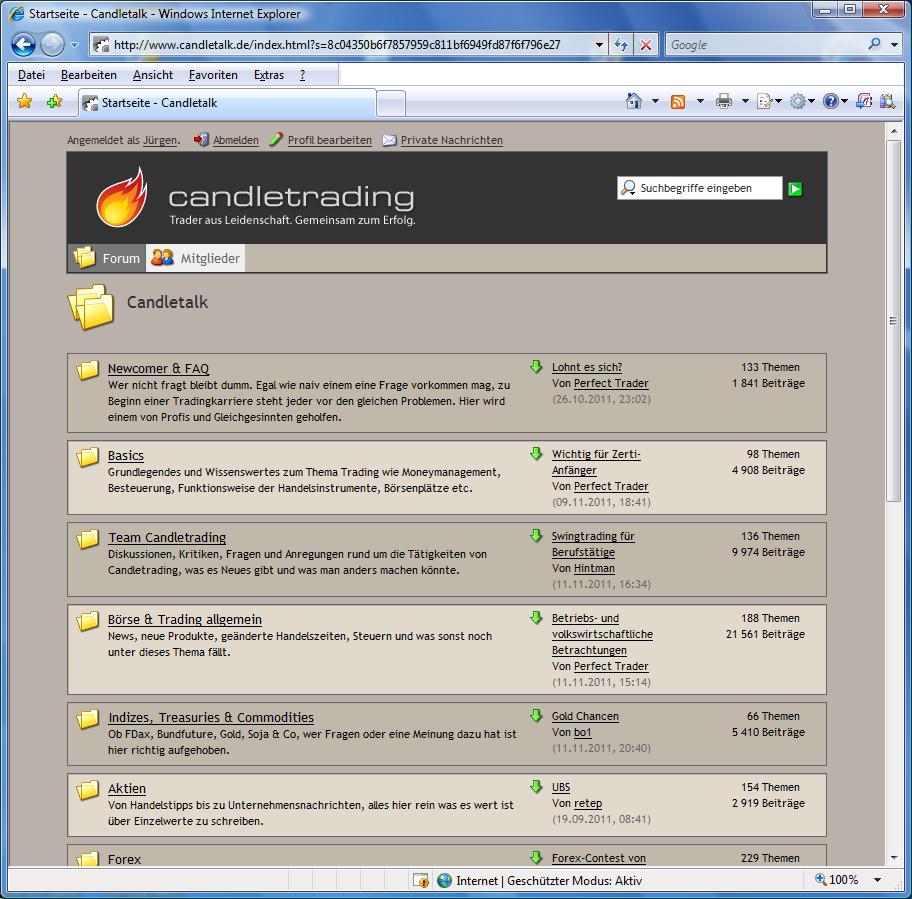Open the Newcomer & FAQ forum
The height and width of the screenshot is (899, 912).
coord(158,369)
